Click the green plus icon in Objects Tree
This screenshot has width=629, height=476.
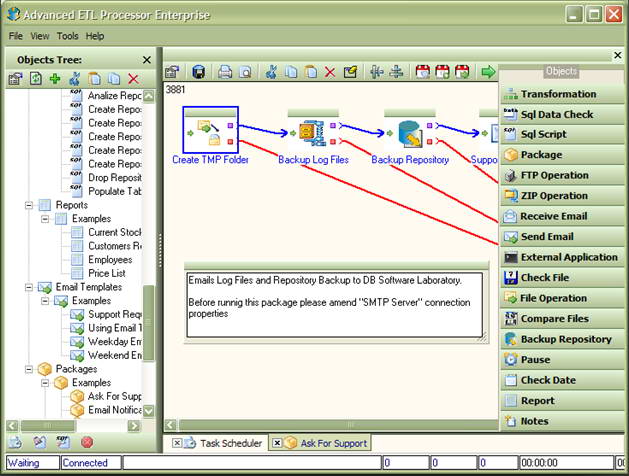point(55,79)
